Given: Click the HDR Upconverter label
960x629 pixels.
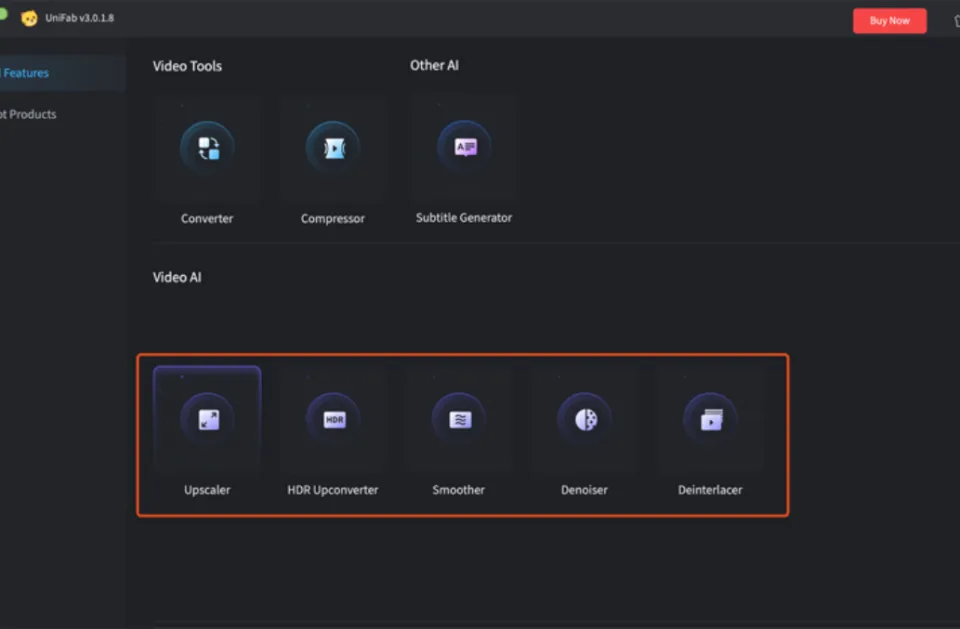Looking at the screenshot, I should (332, 490).
